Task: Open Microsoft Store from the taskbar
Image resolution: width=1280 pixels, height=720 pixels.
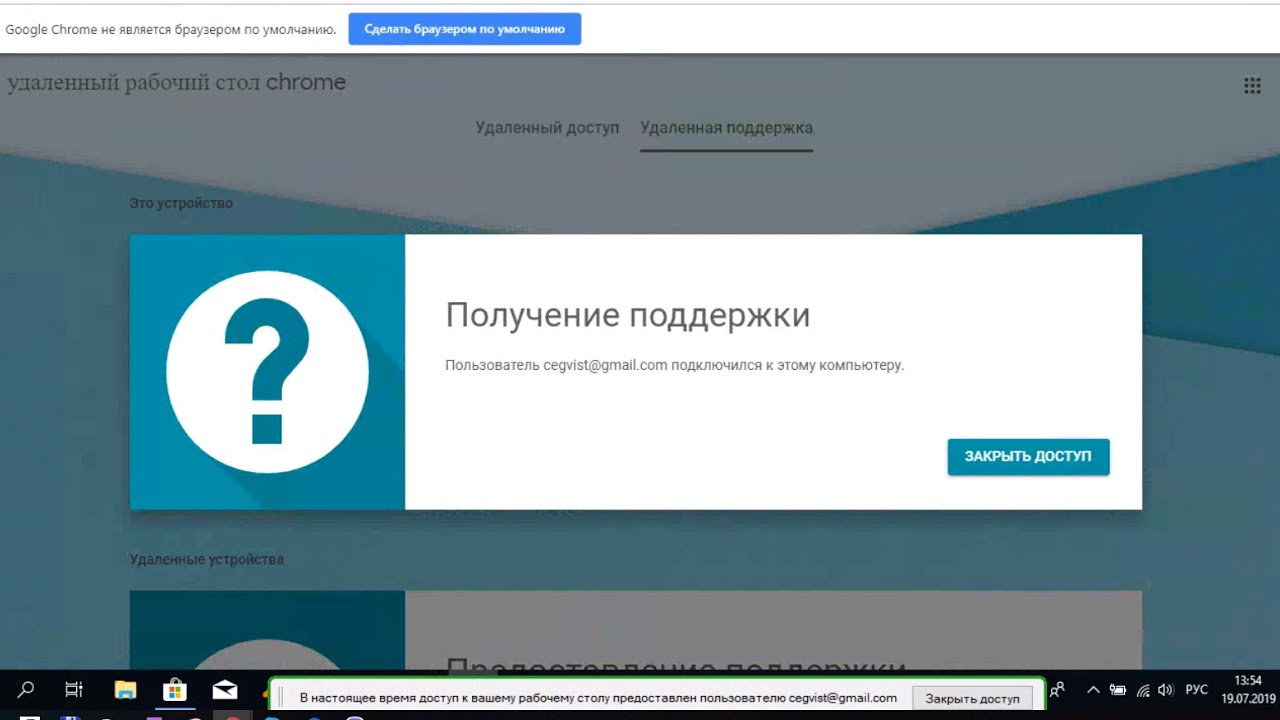Action: [175, 690]
